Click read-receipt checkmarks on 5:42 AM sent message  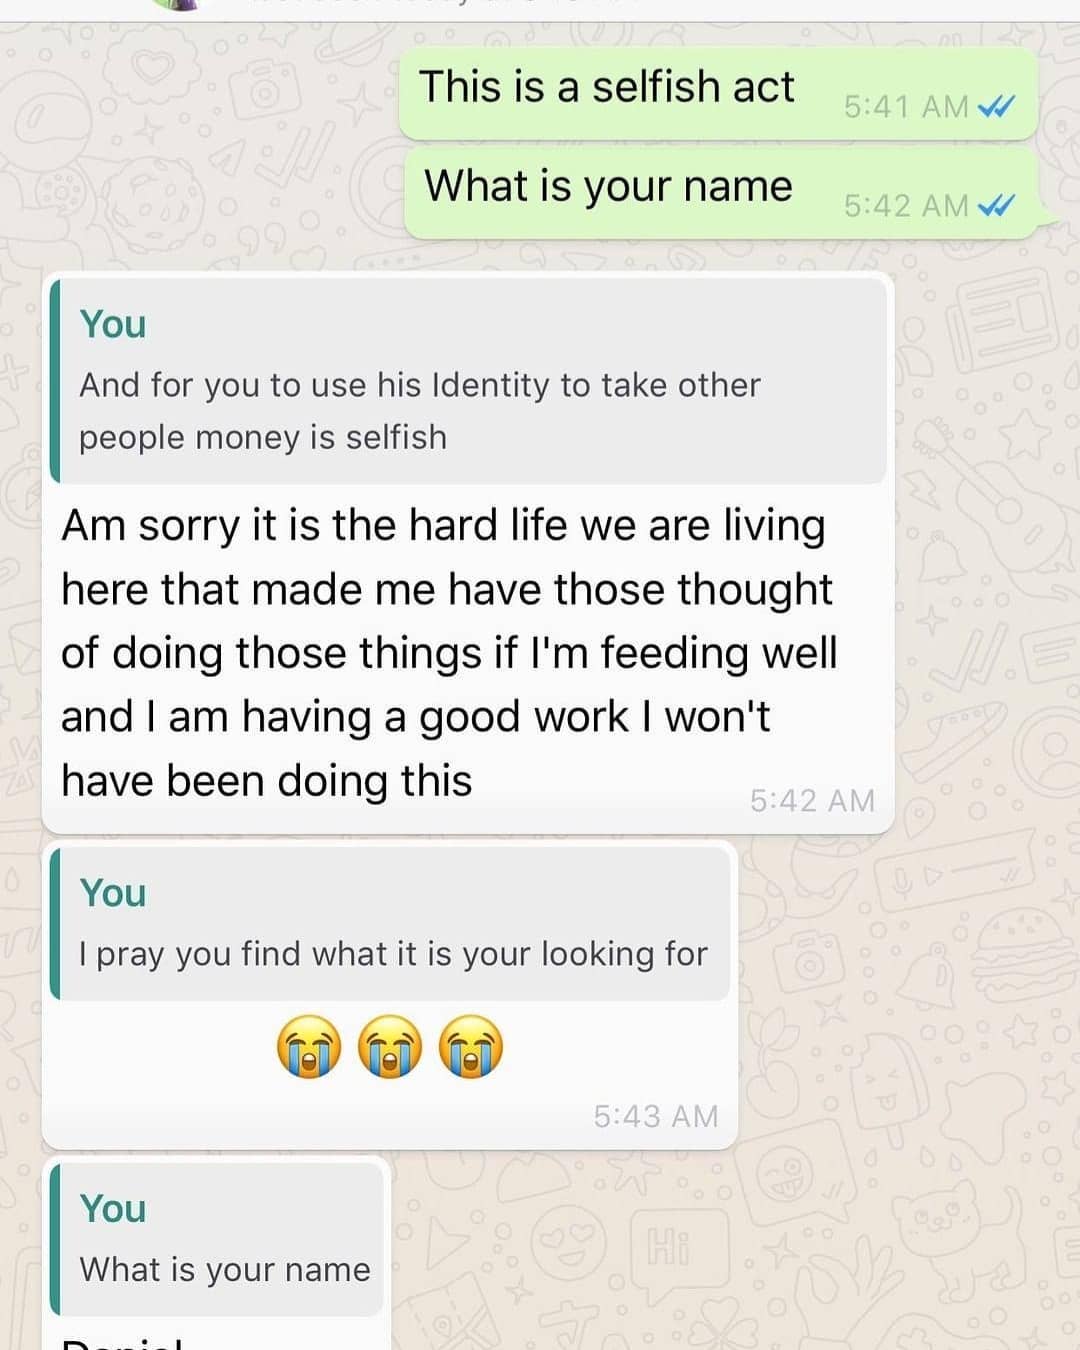click(996, 205)
